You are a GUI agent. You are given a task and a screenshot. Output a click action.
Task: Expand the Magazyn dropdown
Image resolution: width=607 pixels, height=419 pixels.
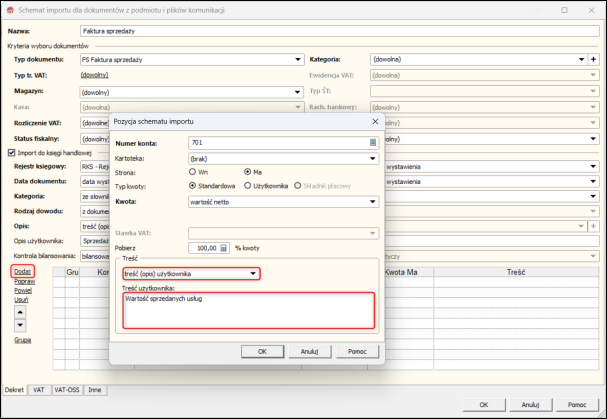(297, 92)
